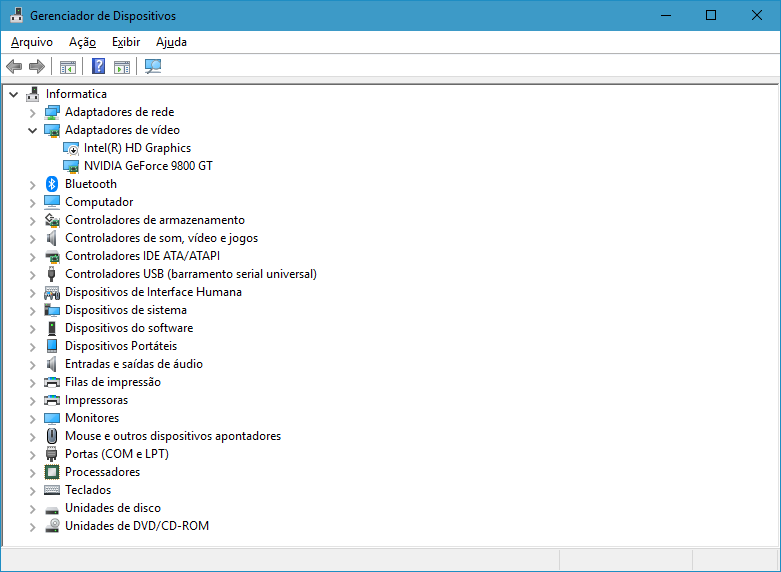781x572 pixels.
Task: Click the speaker icon beside Controladores de som
Action: click(51, 238)
